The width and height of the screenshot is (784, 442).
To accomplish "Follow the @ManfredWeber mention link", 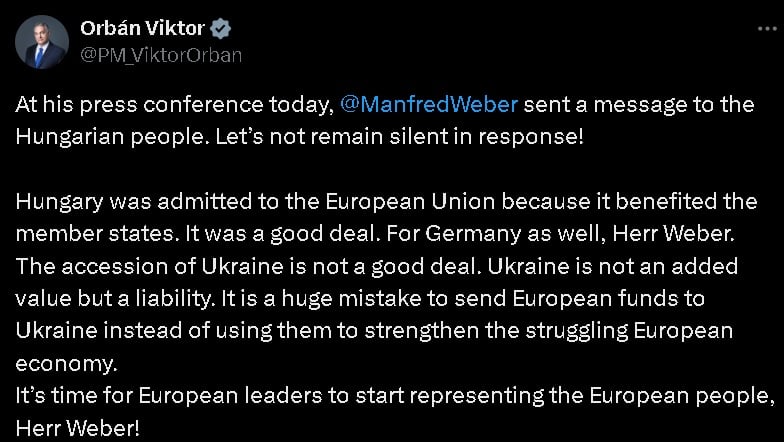I will click(x=428, y=104).
